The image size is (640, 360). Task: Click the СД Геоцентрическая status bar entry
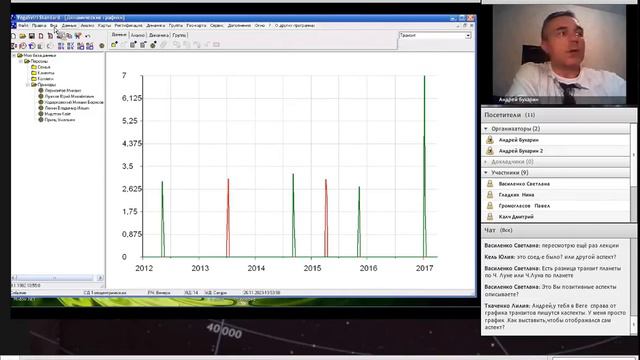pyautogui.click(x=104, y=293)
